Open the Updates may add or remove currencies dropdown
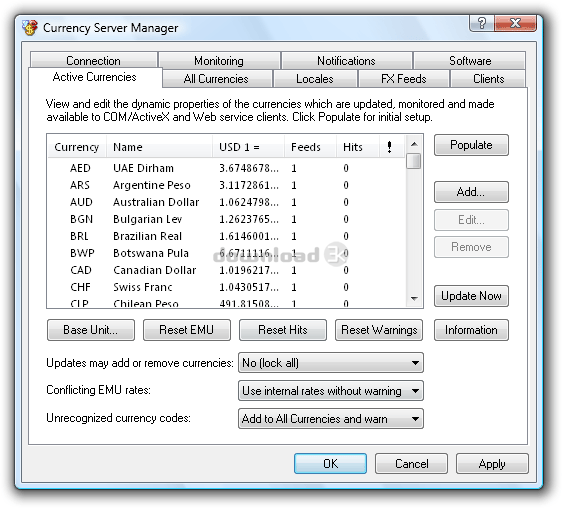This screenshot has width=562, height=508. tap(330, 363)
